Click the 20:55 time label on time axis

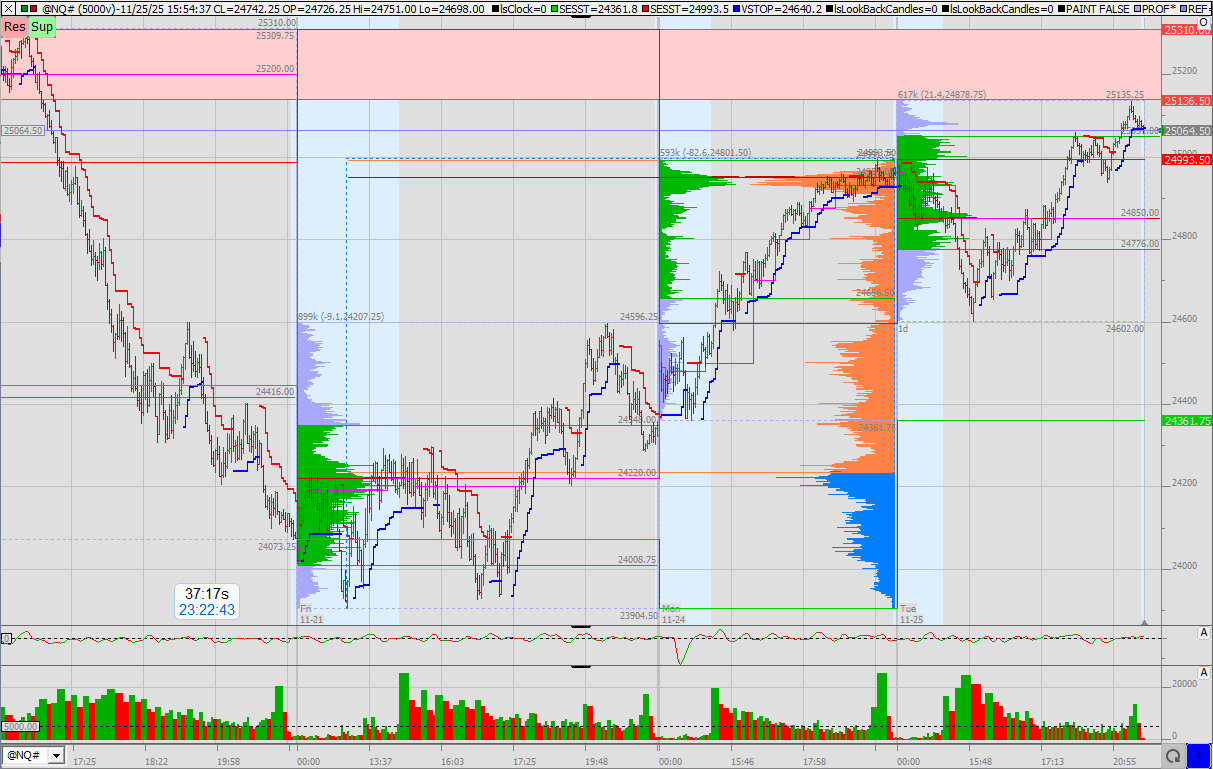(x=1126, y=761)
